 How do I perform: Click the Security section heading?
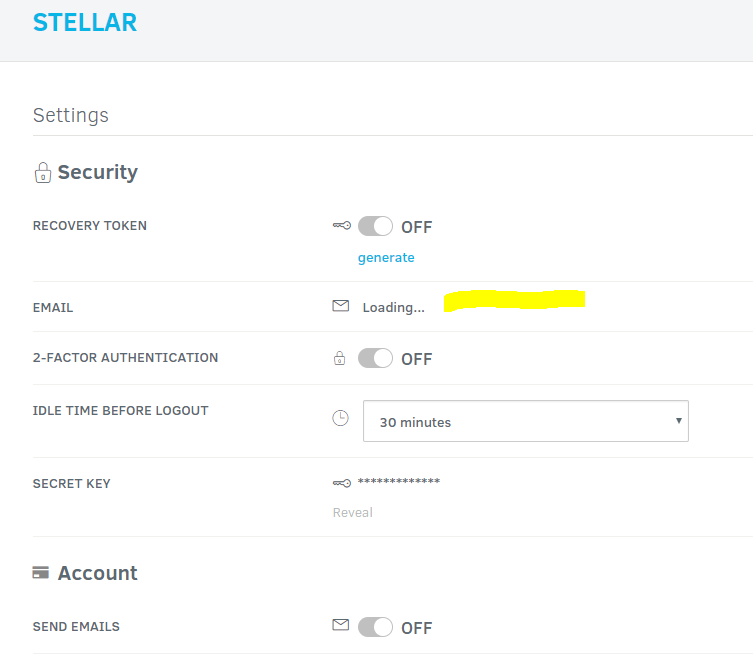[x=97, y=172]
